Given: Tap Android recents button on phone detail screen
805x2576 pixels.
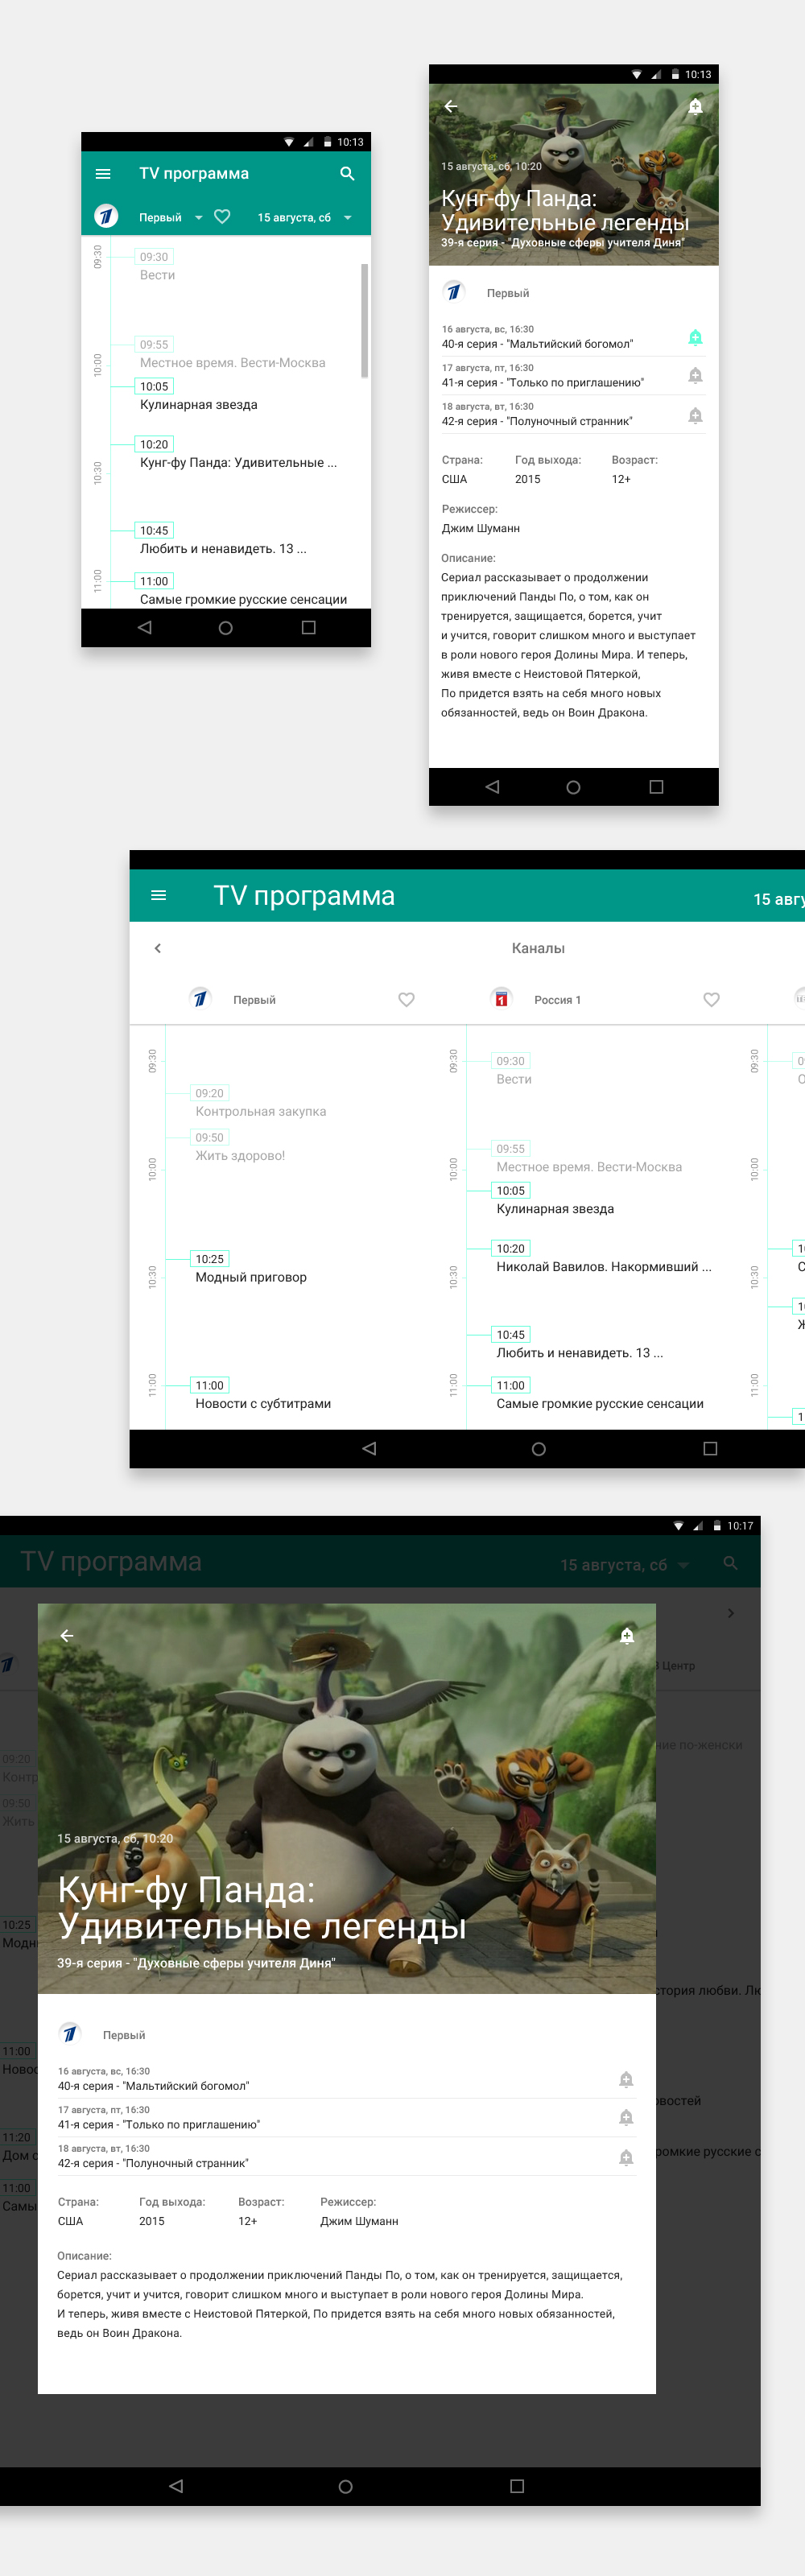Looking at the screenshot, I should point(656,787).
